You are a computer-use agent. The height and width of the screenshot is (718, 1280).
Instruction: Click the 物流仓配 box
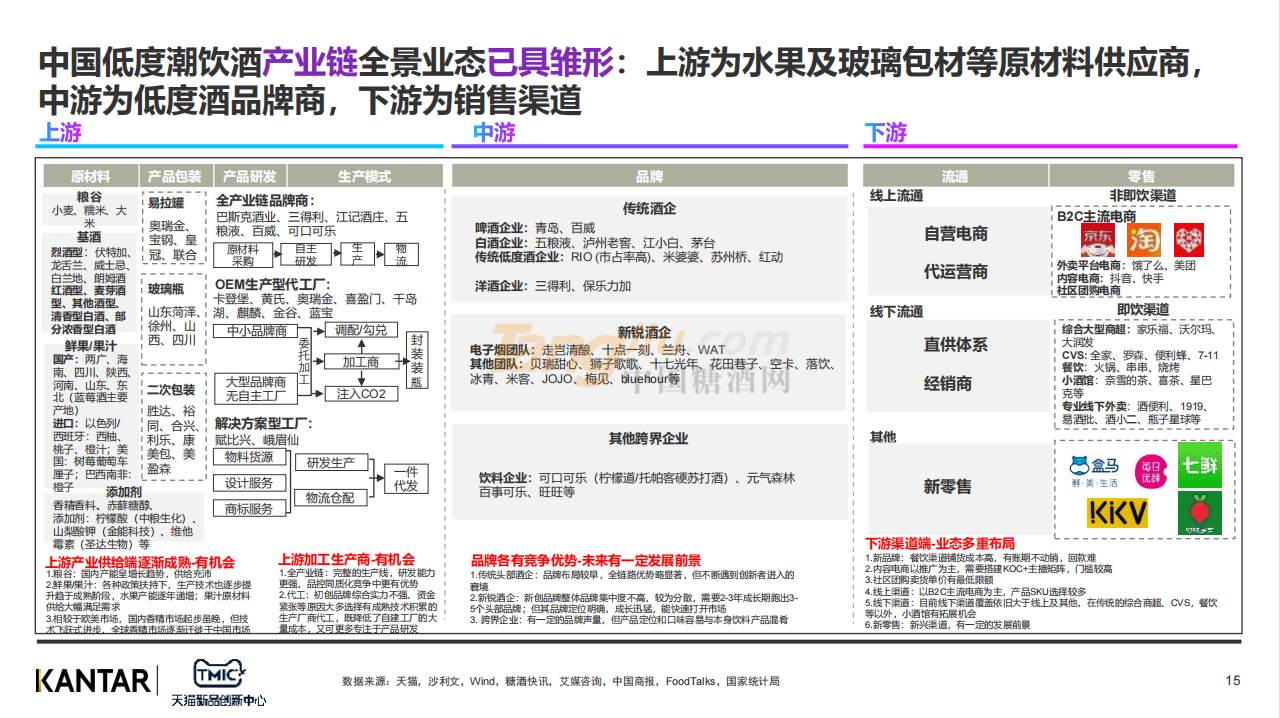point(331,497)
